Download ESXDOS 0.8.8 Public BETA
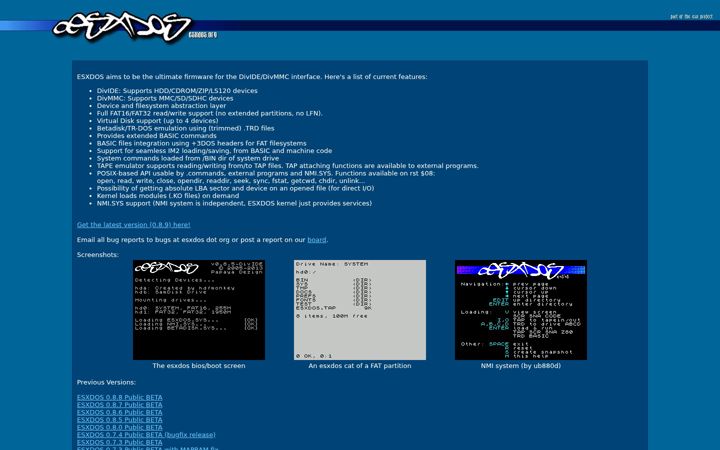The height and width of the screenshot is (450, 720). 119,397
